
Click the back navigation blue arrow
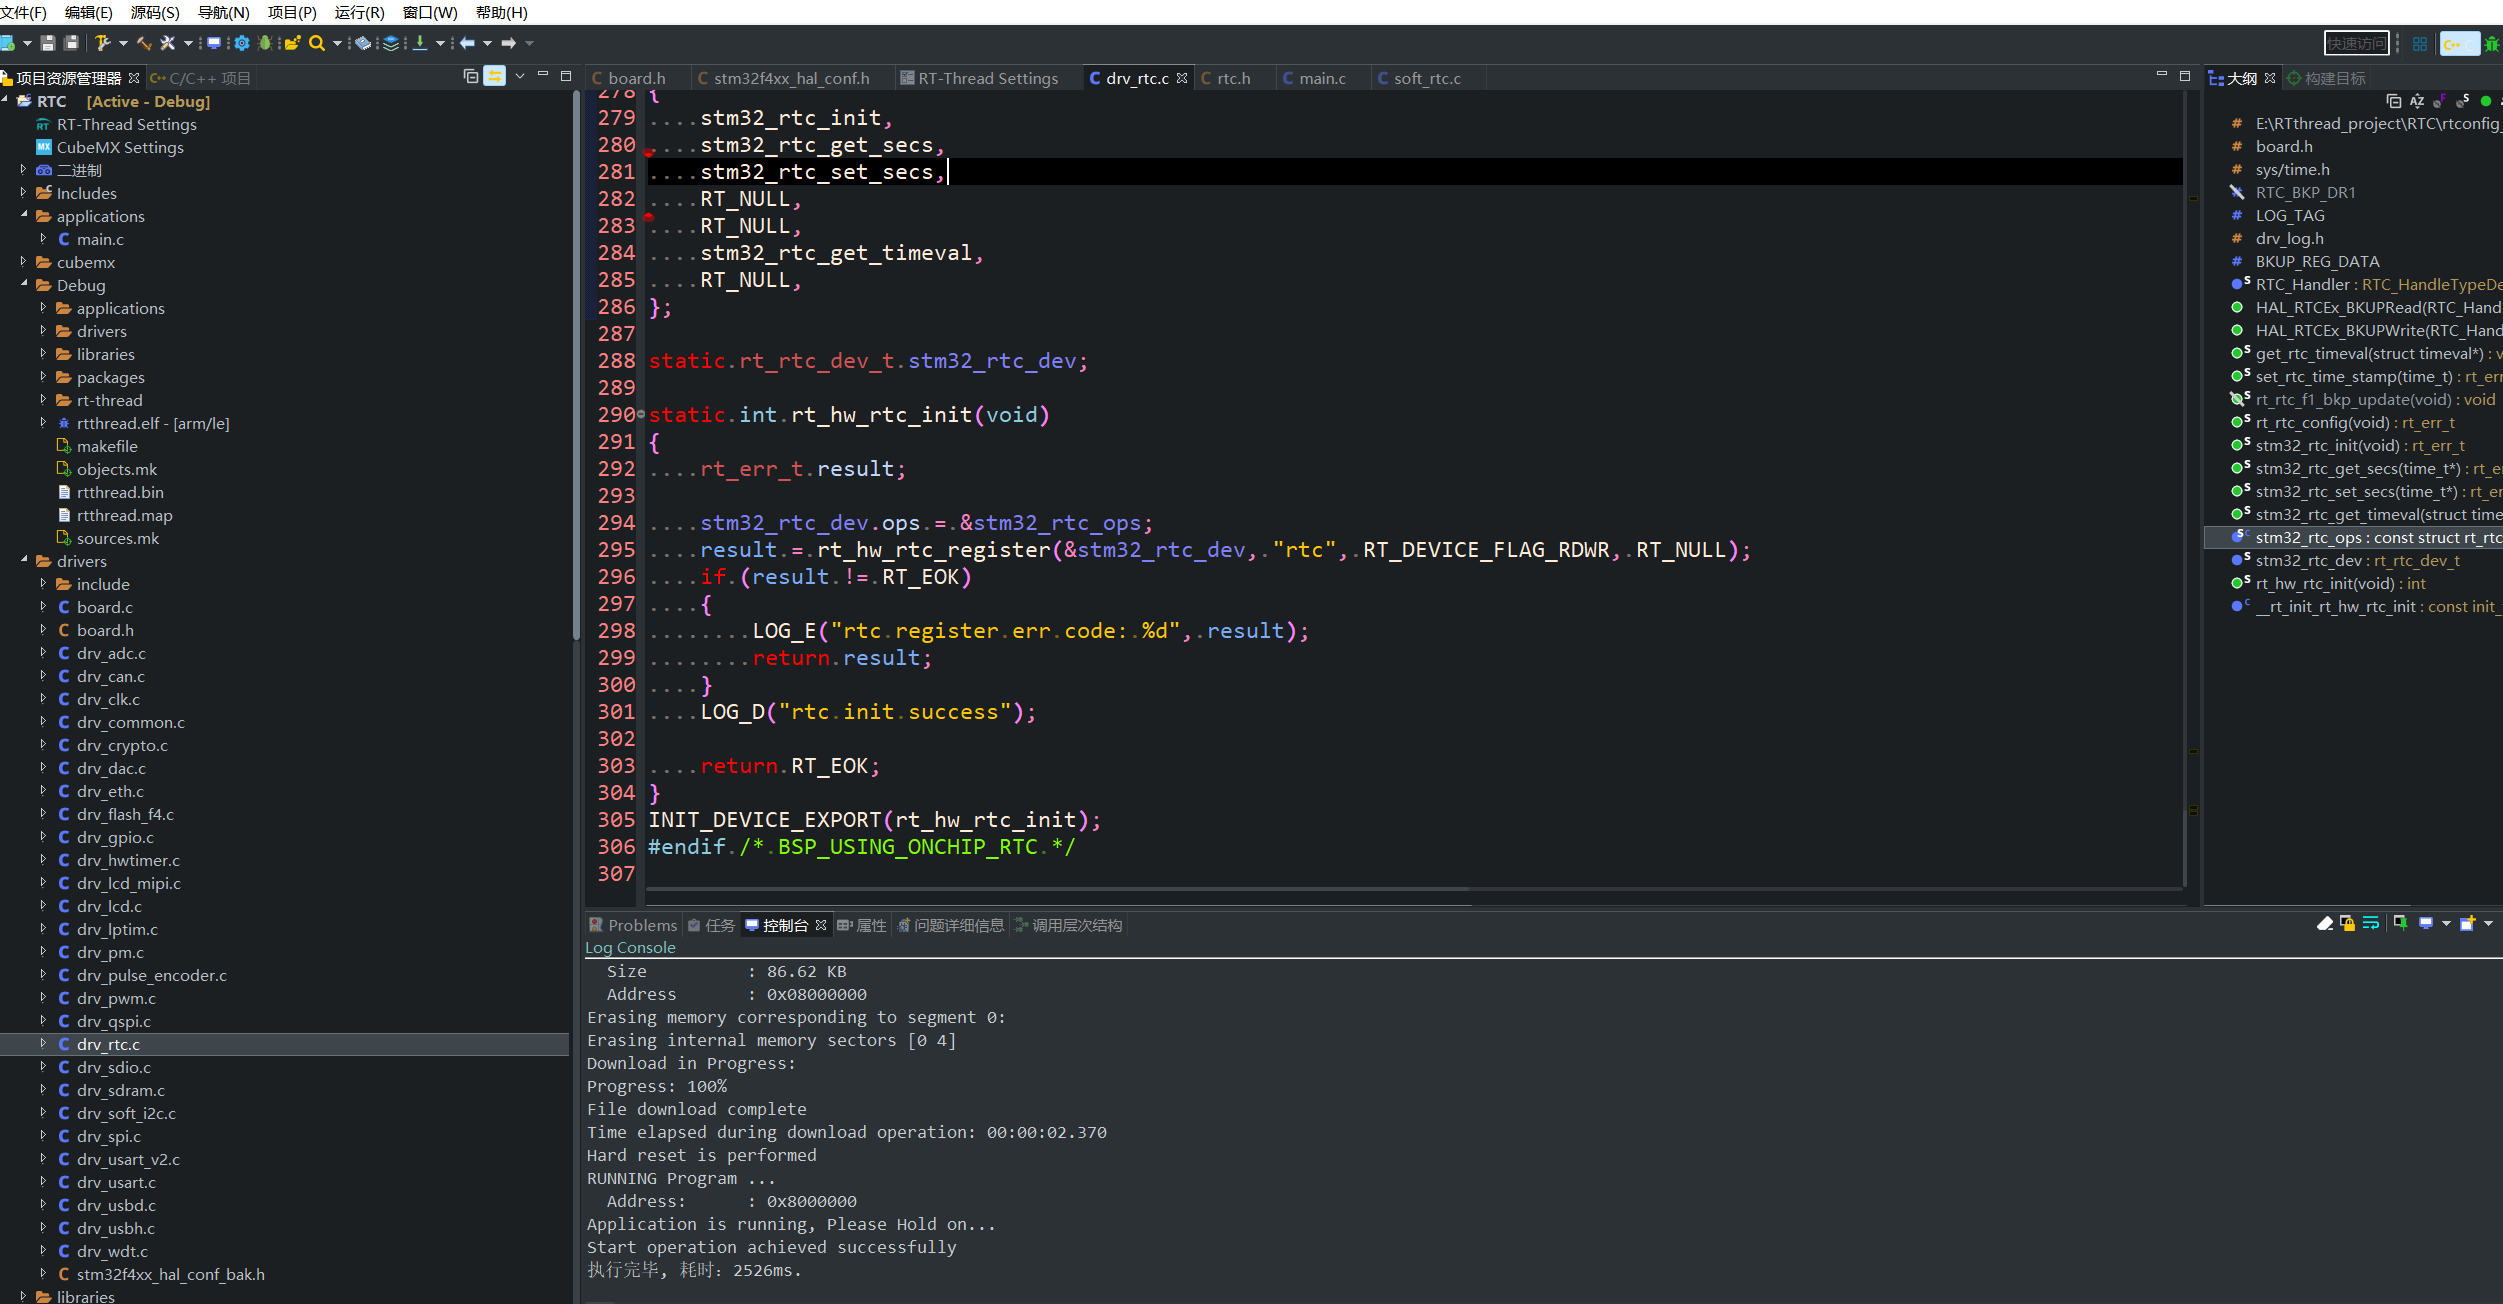[x=467, y=43]
